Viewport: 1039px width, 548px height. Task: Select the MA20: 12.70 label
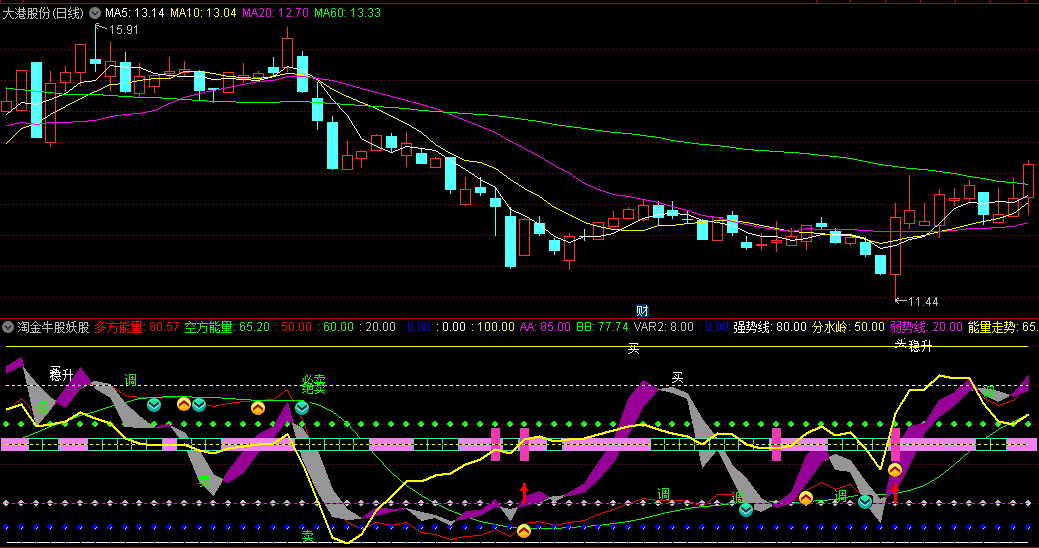pos(275,13)
